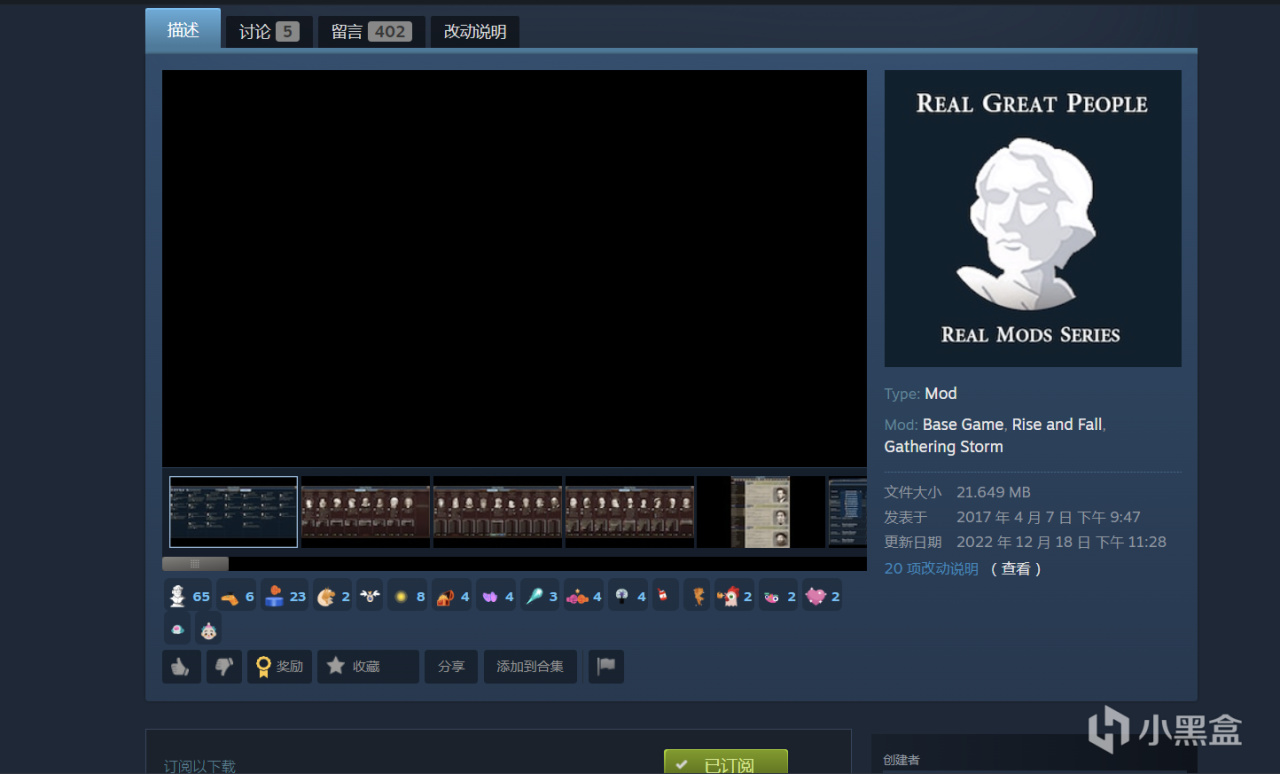Click the orange seahorse award icon
Viewport: 1280px width, 774px height.
click(x=697, y=597)
